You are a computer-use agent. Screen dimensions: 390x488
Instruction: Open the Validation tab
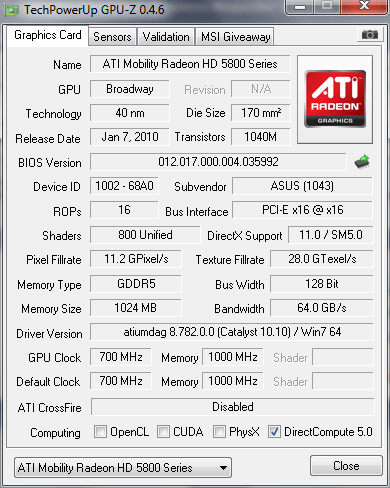click(166, 37)
